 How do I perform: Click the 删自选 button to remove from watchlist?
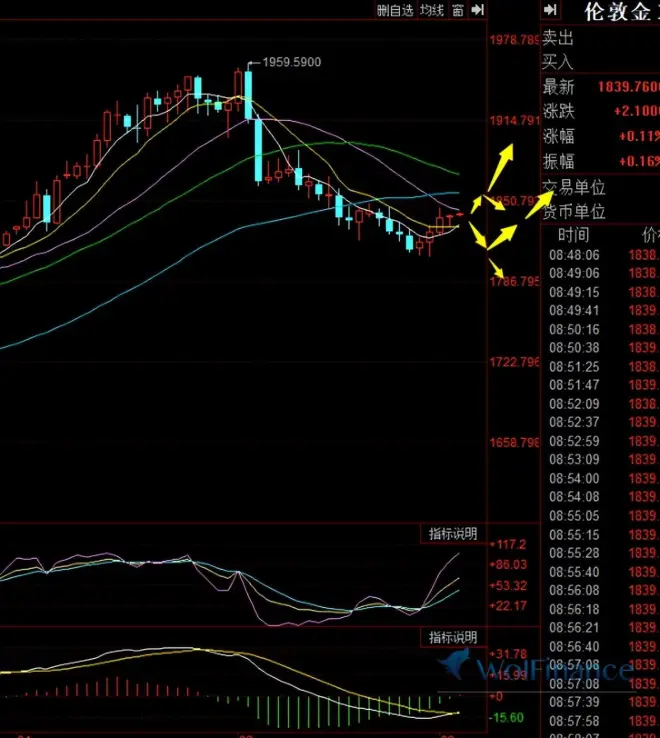coord(394,10)
